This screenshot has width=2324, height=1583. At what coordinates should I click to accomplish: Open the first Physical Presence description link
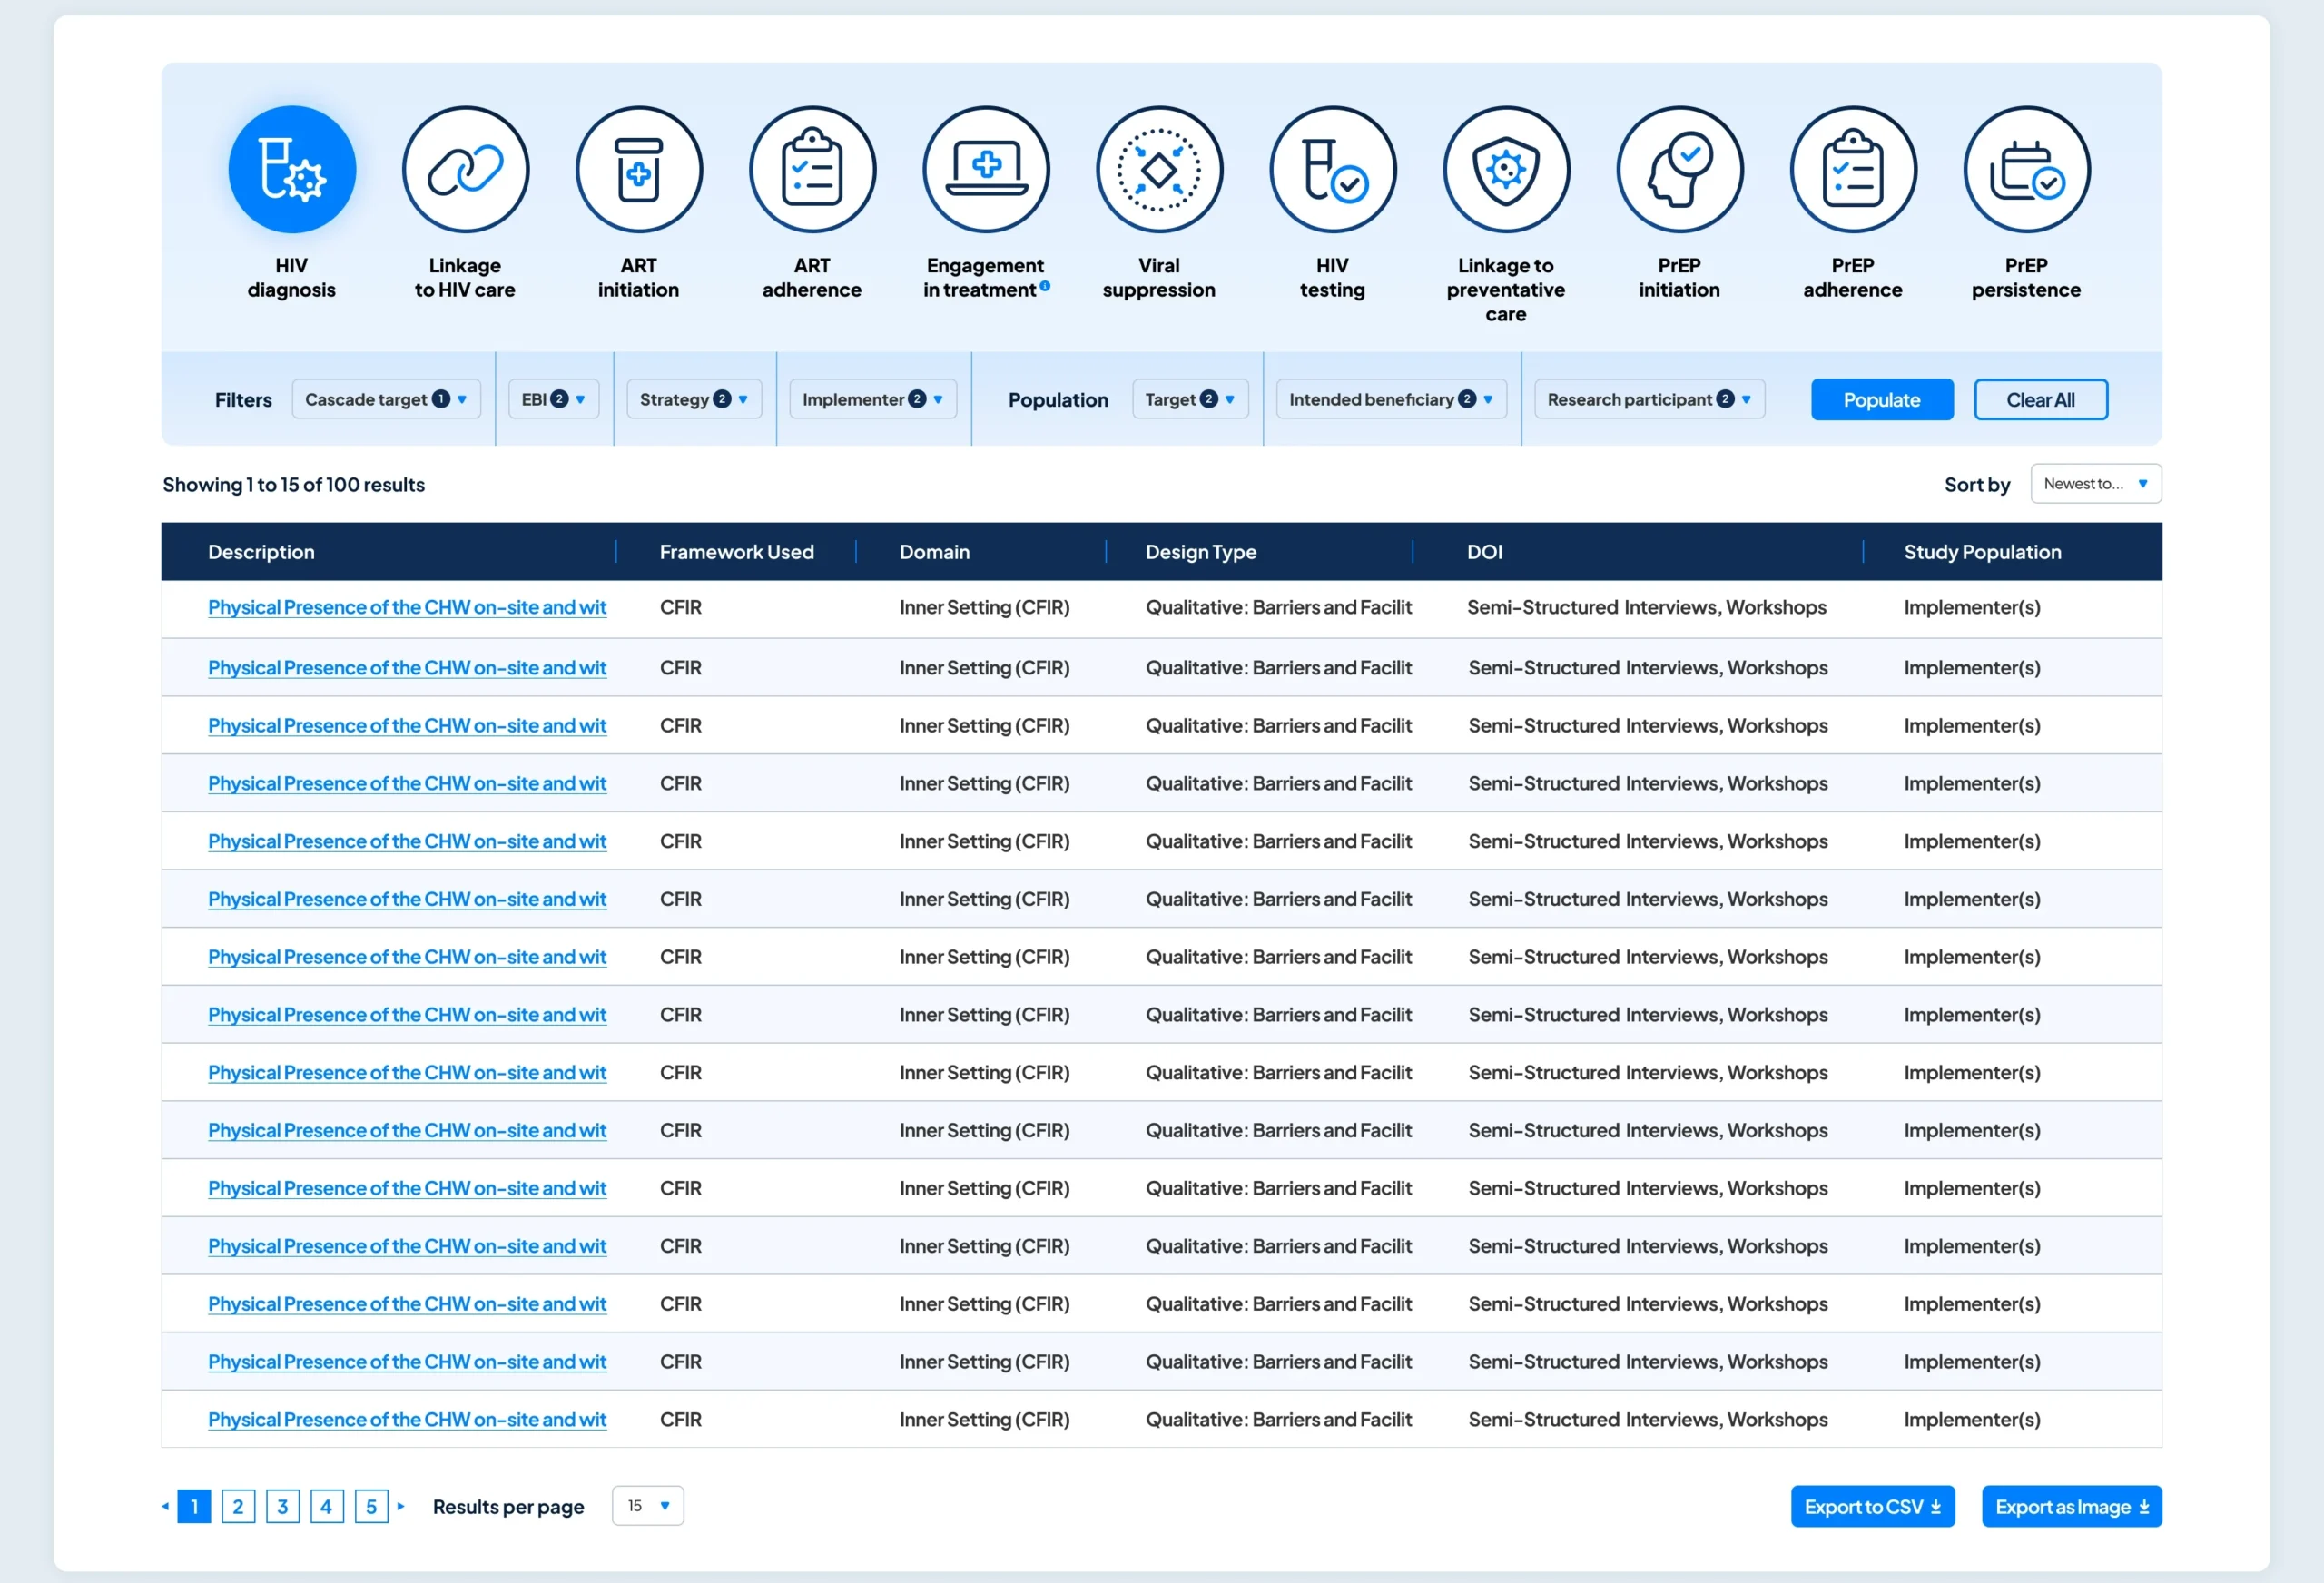coord(407,607)
